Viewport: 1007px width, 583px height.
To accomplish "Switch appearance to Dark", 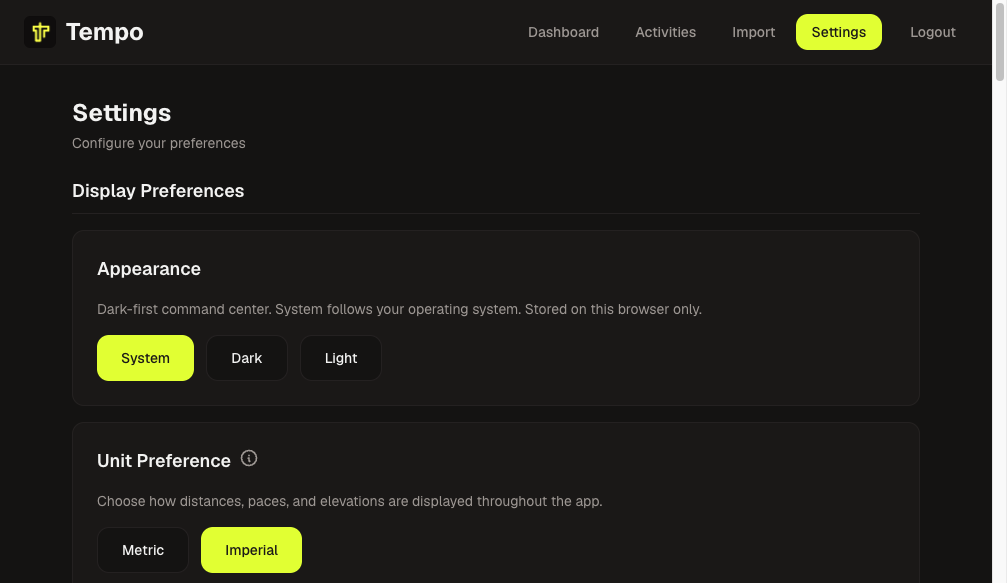I will click(x=247, y=358).
